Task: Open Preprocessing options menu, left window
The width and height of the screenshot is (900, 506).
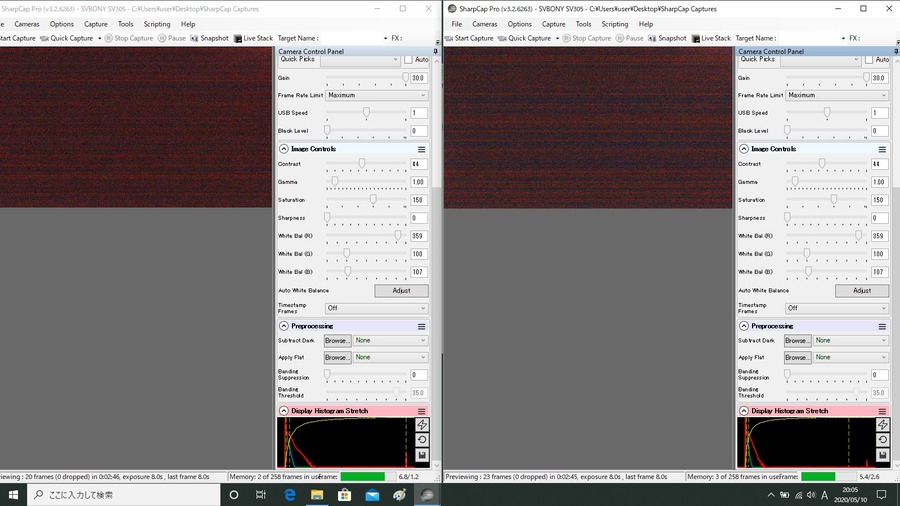Action: pos(421,326)
